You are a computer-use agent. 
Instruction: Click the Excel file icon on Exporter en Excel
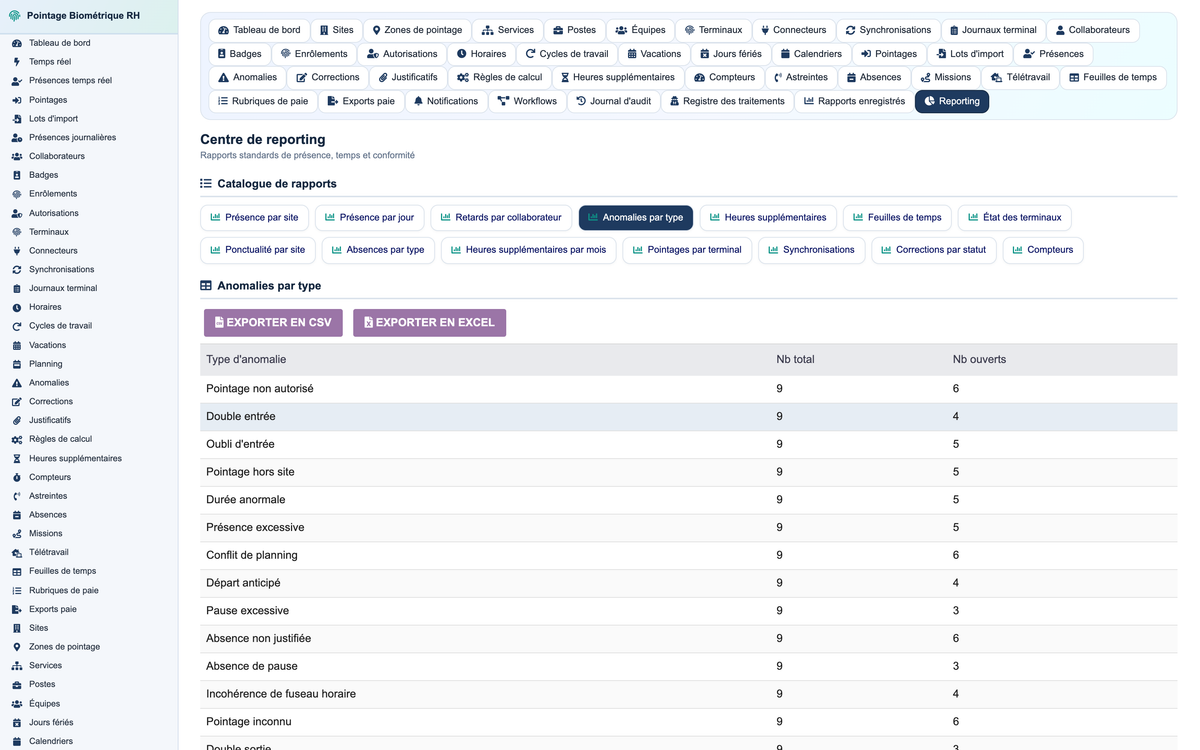[x=368, y=323]
